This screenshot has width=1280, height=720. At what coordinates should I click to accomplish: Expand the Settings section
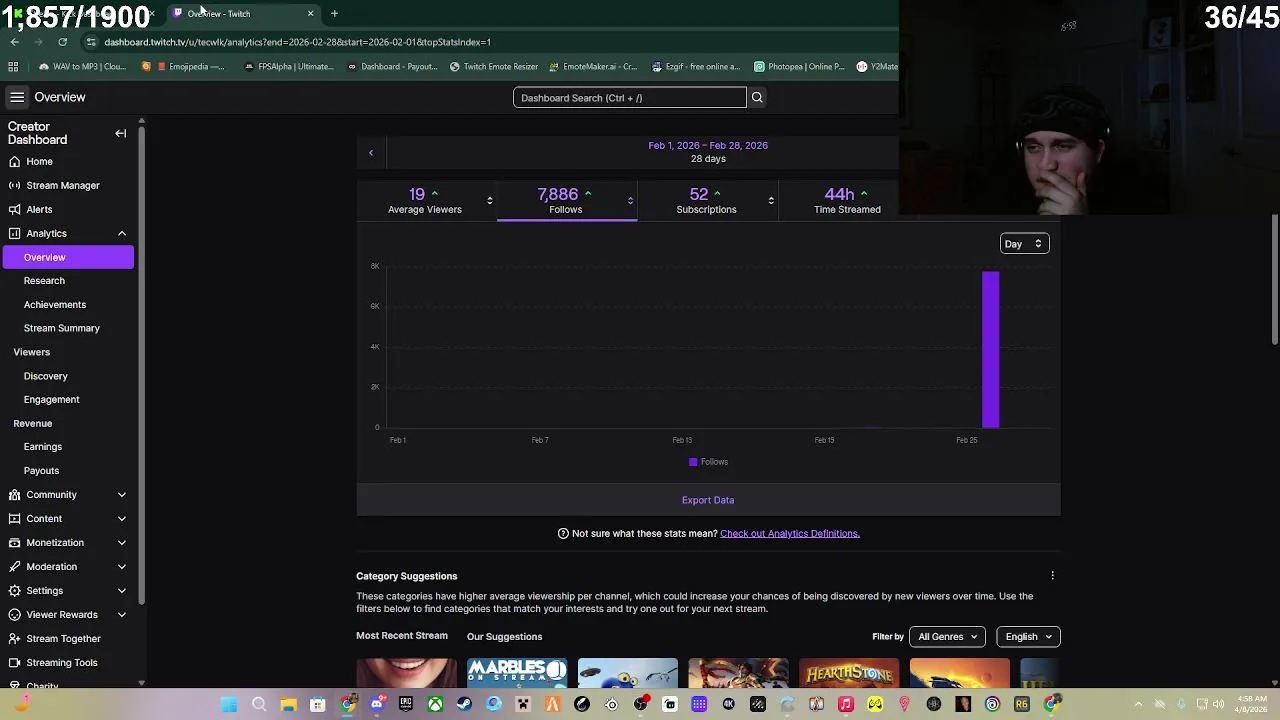[122, 591]
